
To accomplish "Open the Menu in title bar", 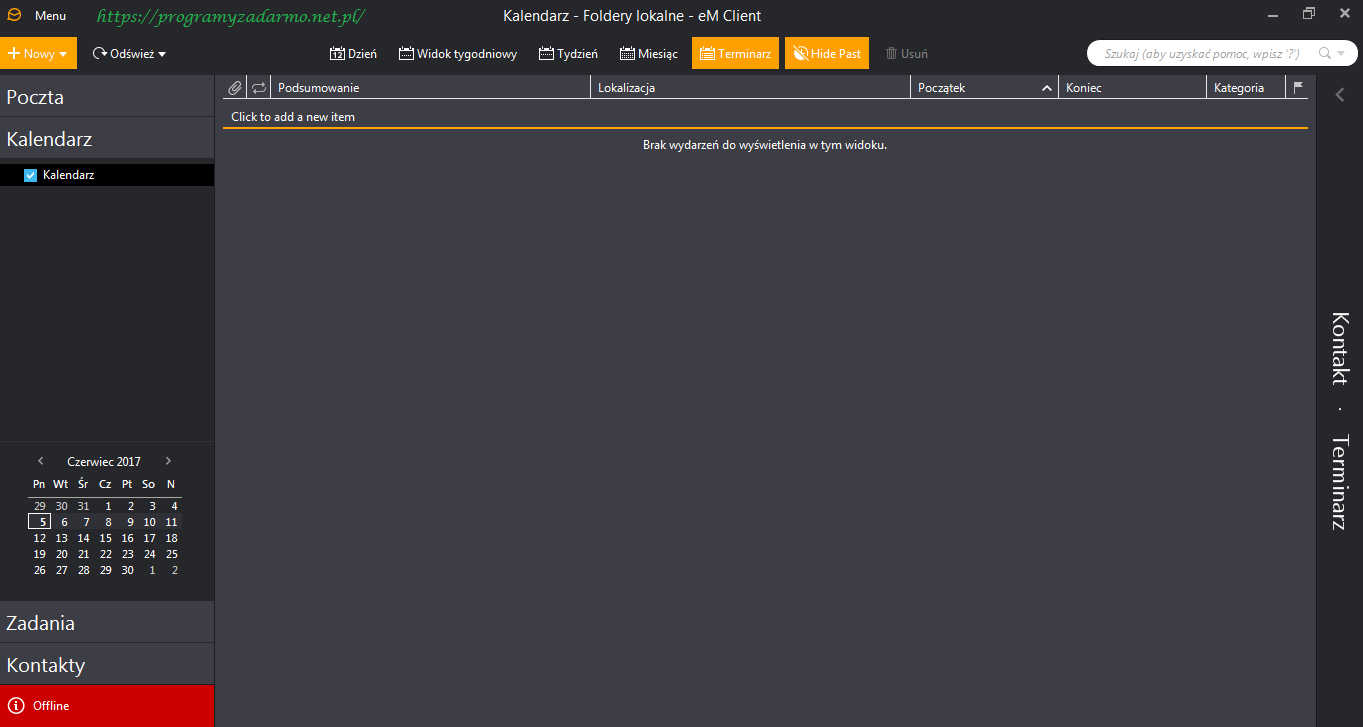I will pyautogui.click(x=50, y=16).
